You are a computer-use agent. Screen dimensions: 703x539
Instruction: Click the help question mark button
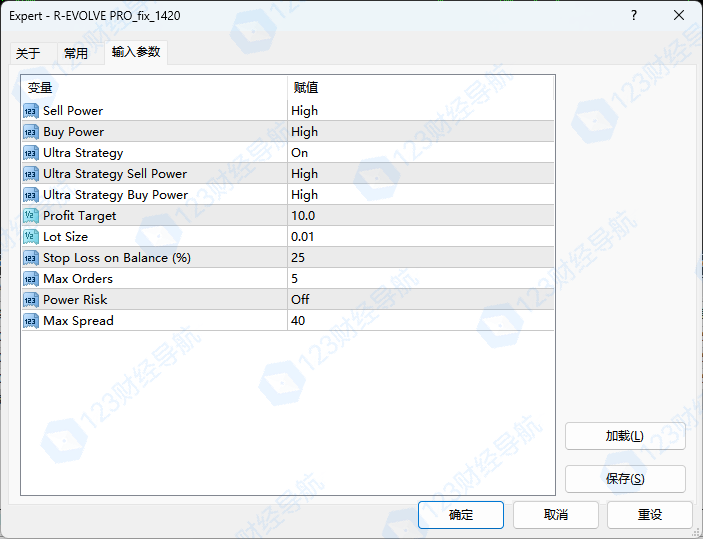pos(634,15)
